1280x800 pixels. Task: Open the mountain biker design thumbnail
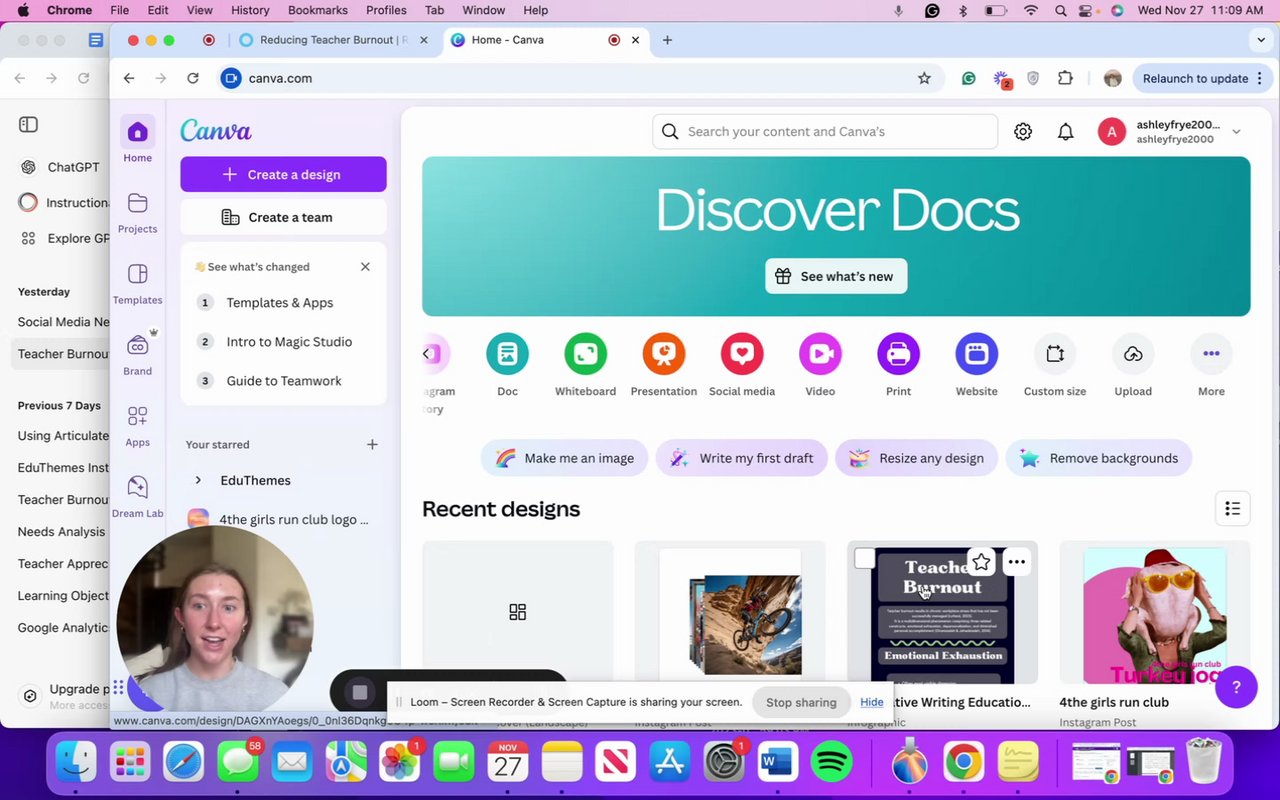click(x=730, y=612)
